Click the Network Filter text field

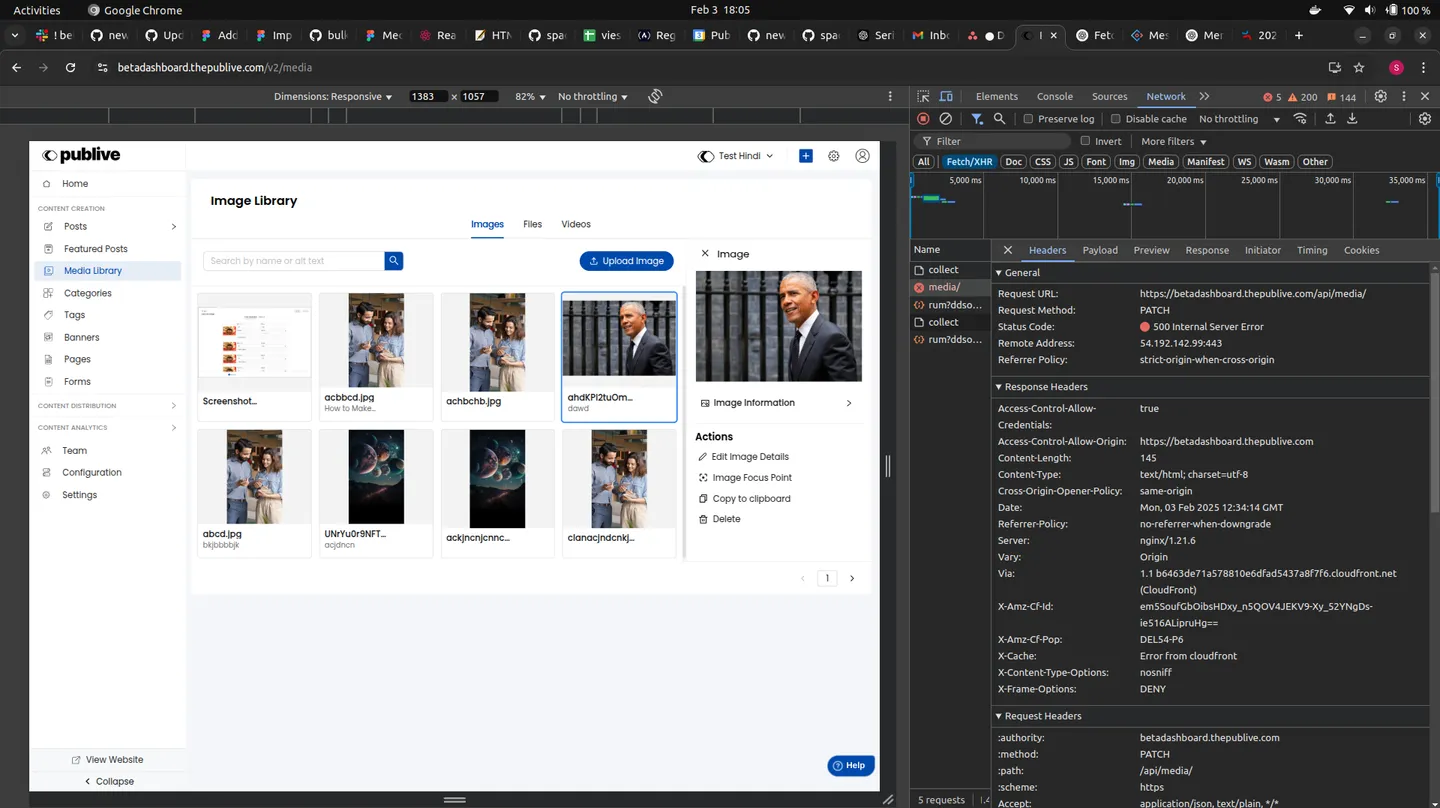(x=993, y=141)
